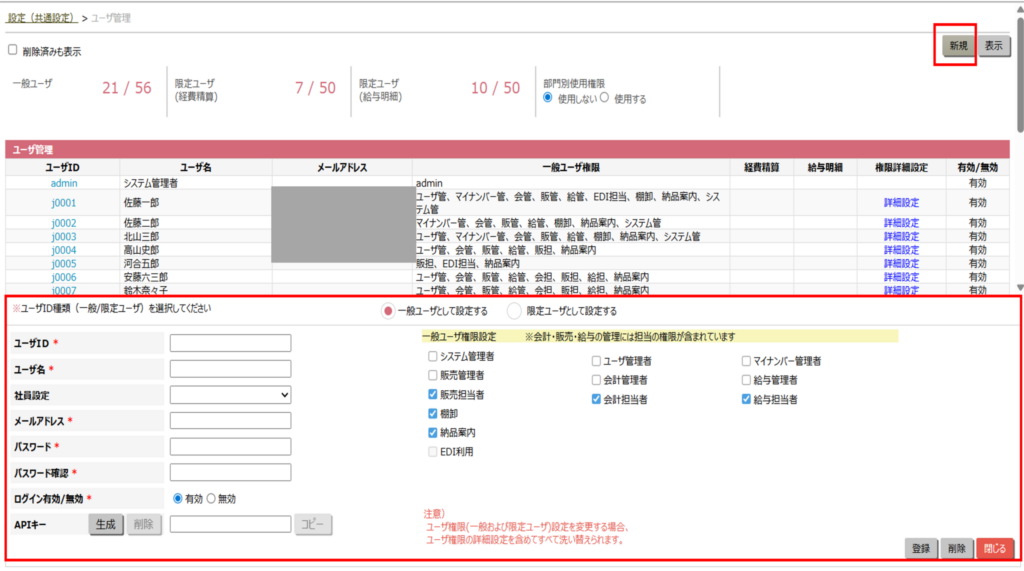Open the 社員設定 dropdown list
The height and width of the screenshot is (571, 1024).
coord(230,395)
